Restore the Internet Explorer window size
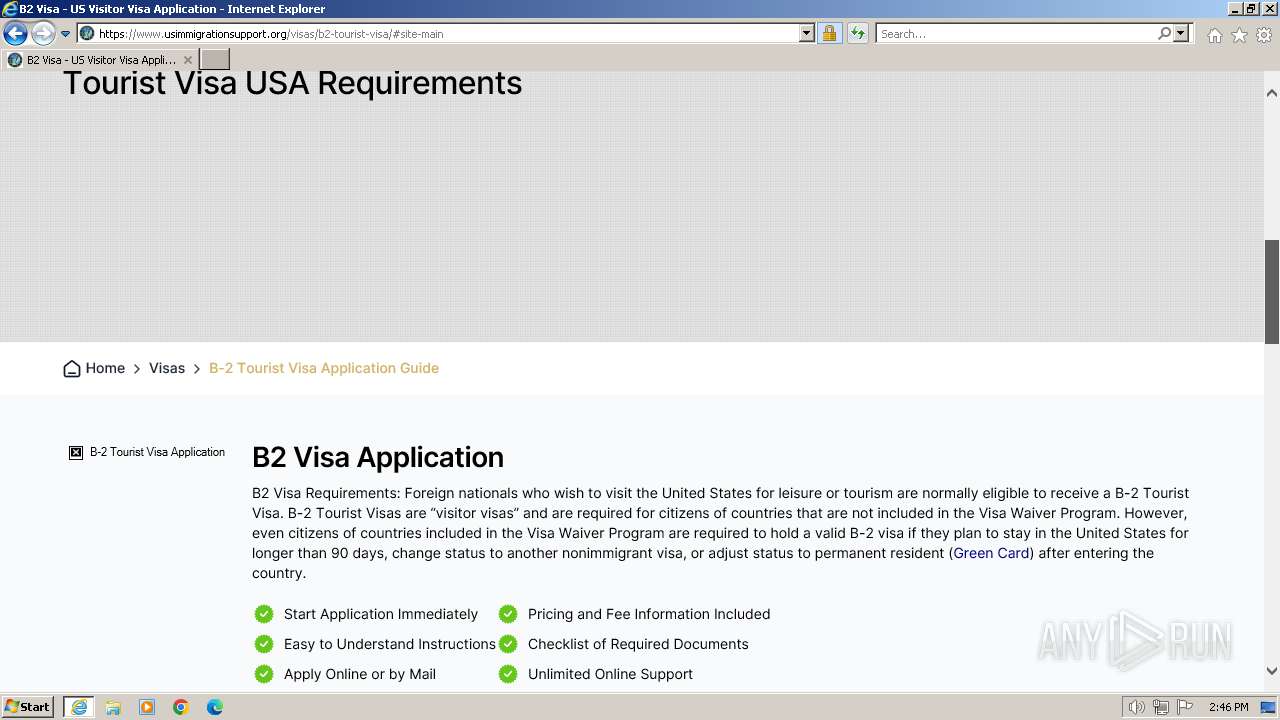1280x720 pixels. [x=1251, y=9]
